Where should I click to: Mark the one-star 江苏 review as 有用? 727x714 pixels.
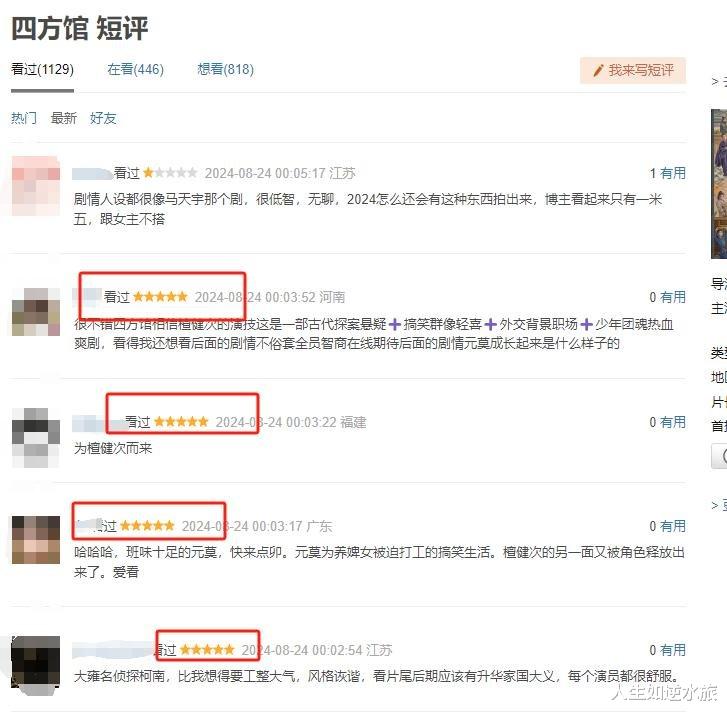coord(673,173)
